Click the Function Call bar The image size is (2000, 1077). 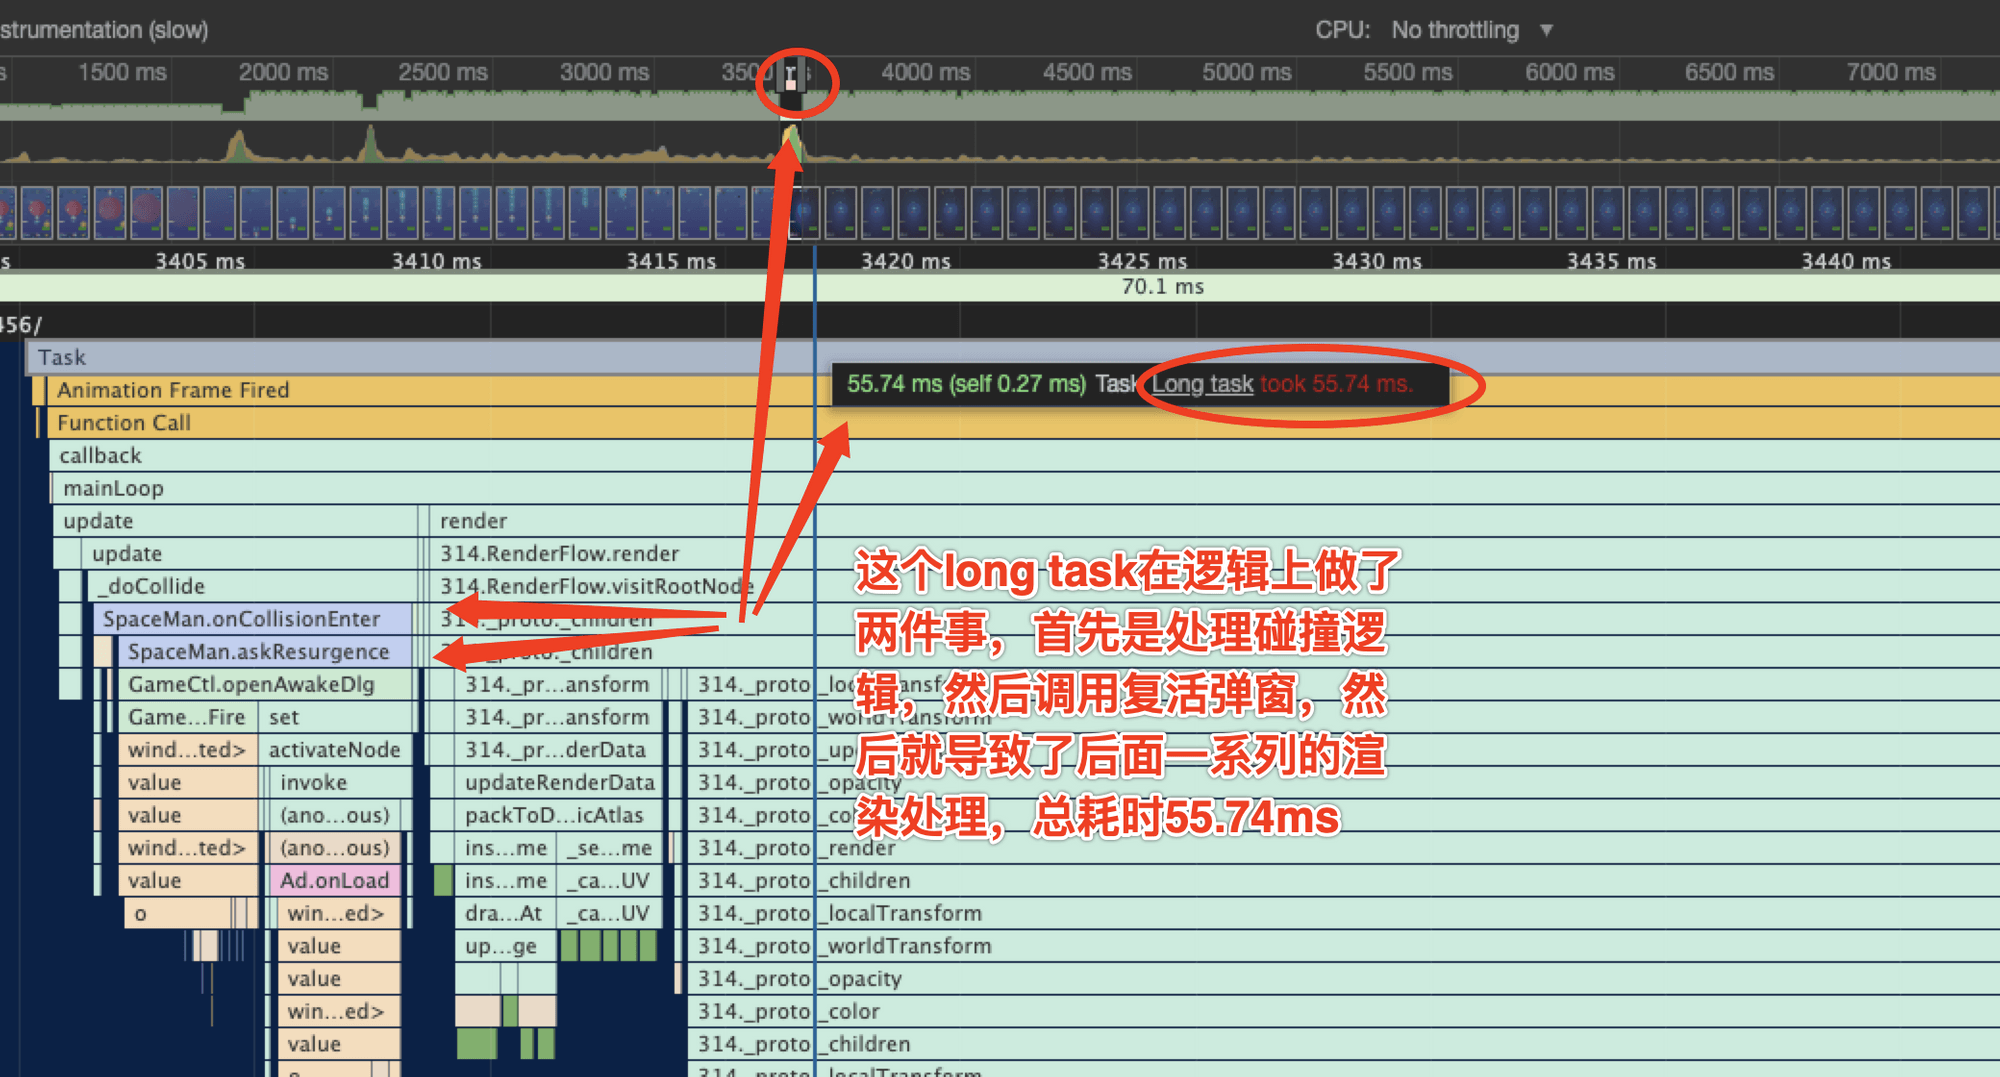pos(123,423)
